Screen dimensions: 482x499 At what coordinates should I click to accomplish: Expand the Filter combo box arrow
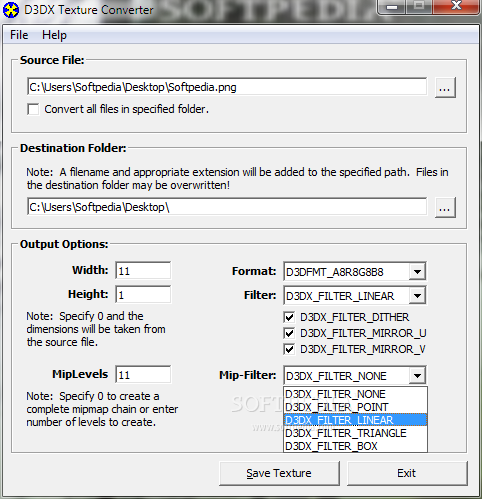417,296
